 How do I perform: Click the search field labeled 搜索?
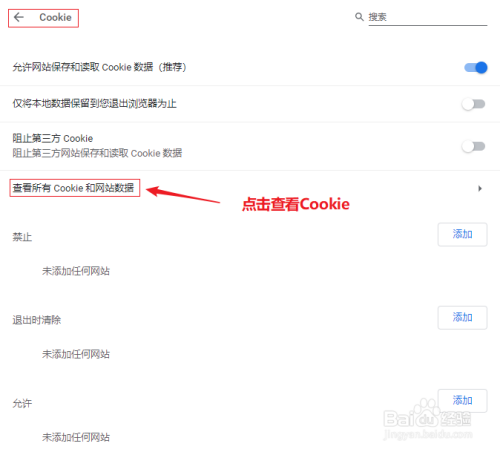pyautogui.click(x=428, y=17)
